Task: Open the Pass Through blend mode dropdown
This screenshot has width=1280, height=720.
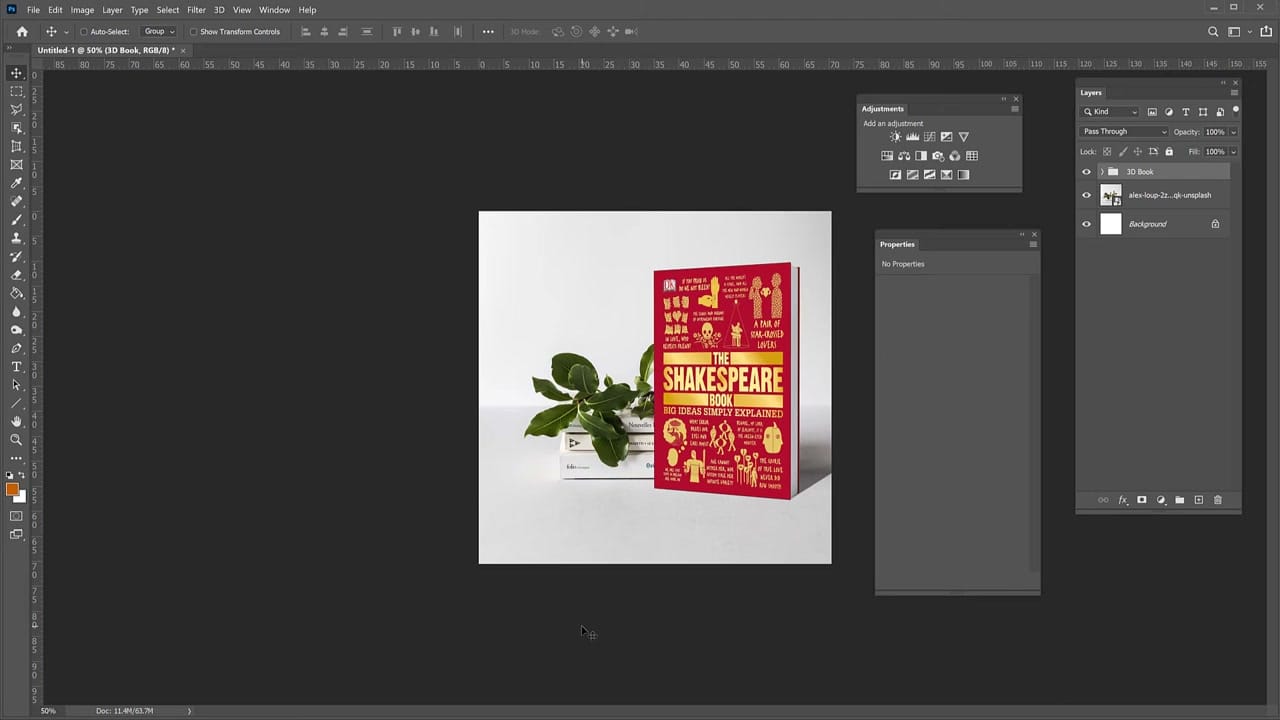Action: coord(1122,131)
